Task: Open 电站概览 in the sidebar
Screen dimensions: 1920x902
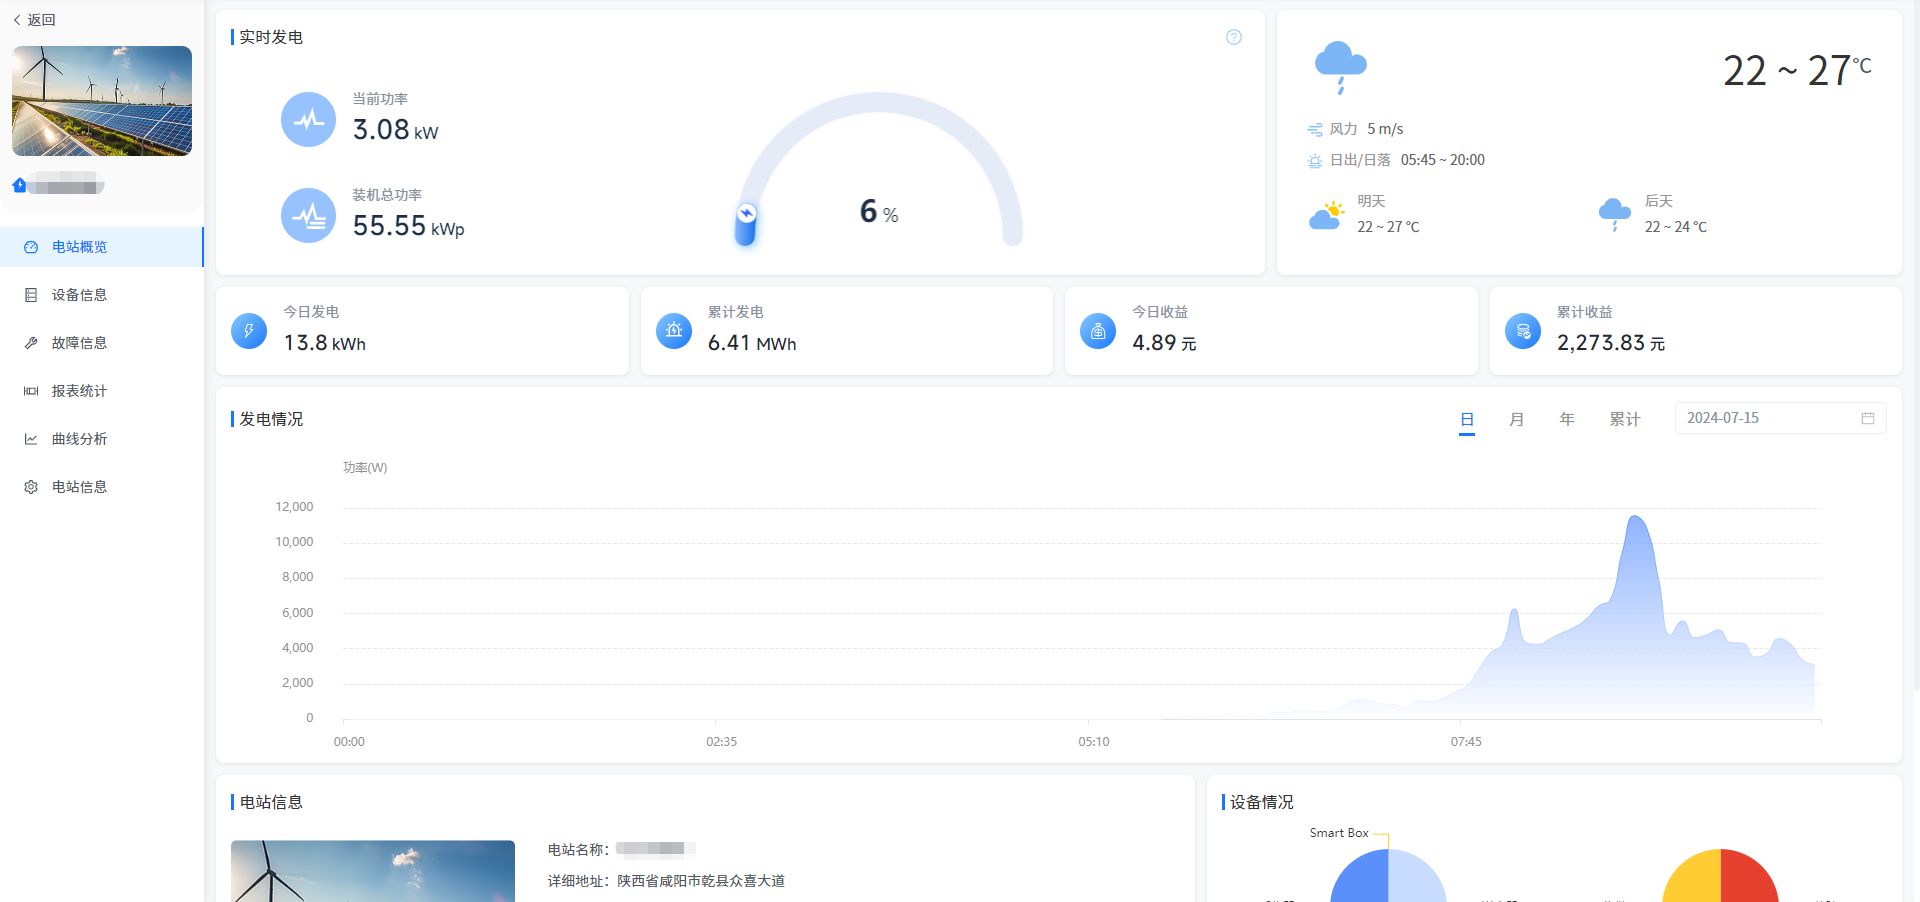Action: pyautogui.click(x=79, y=247)
